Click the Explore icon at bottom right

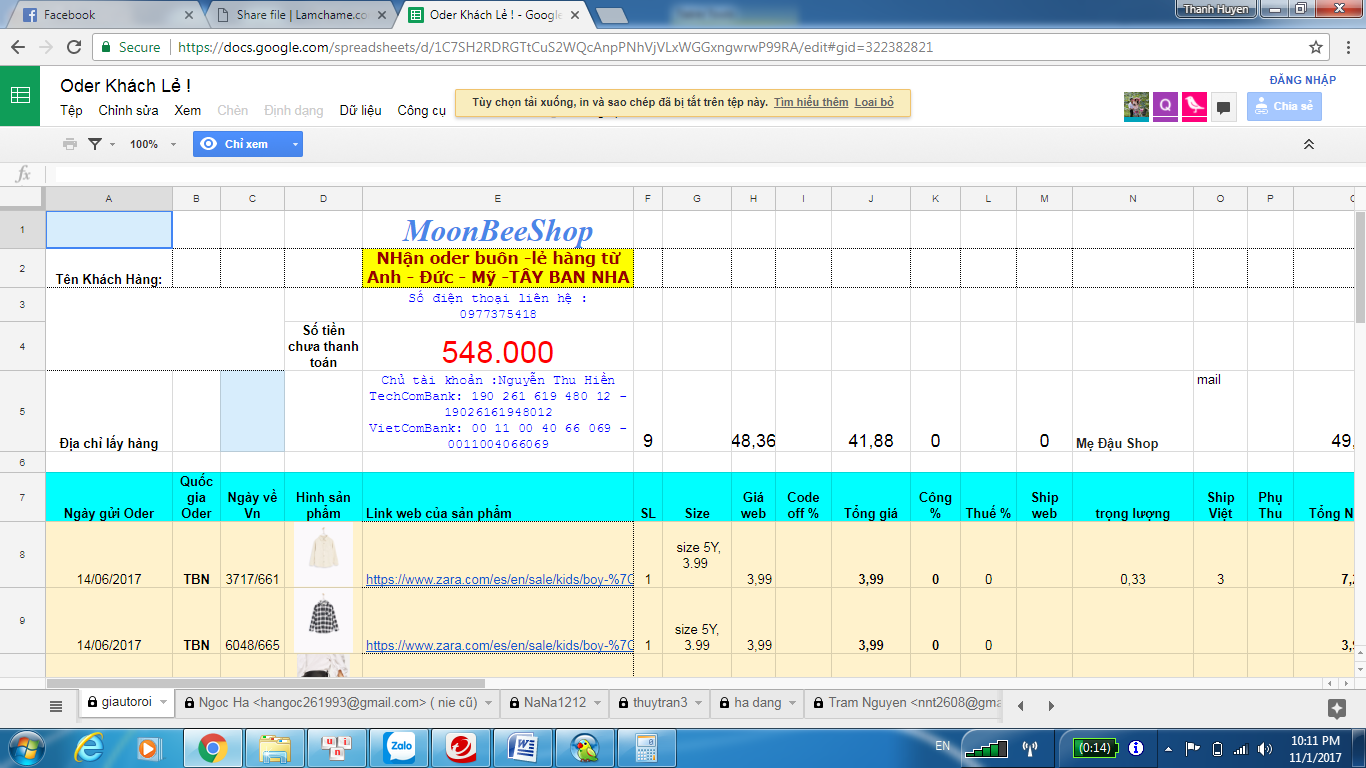click(1336, 708)
